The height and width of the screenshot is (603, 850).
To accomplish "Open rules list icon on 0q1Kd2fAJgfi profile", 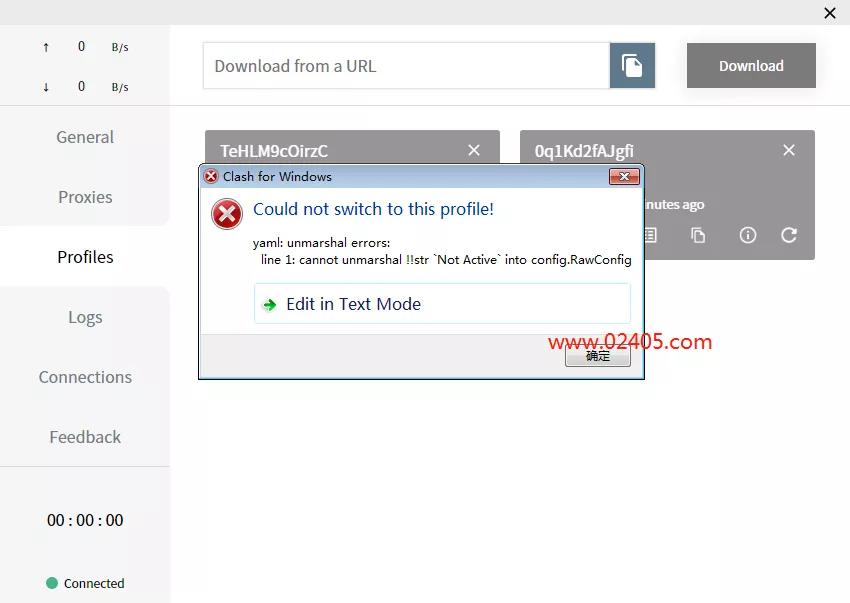I will click(651, 235).
